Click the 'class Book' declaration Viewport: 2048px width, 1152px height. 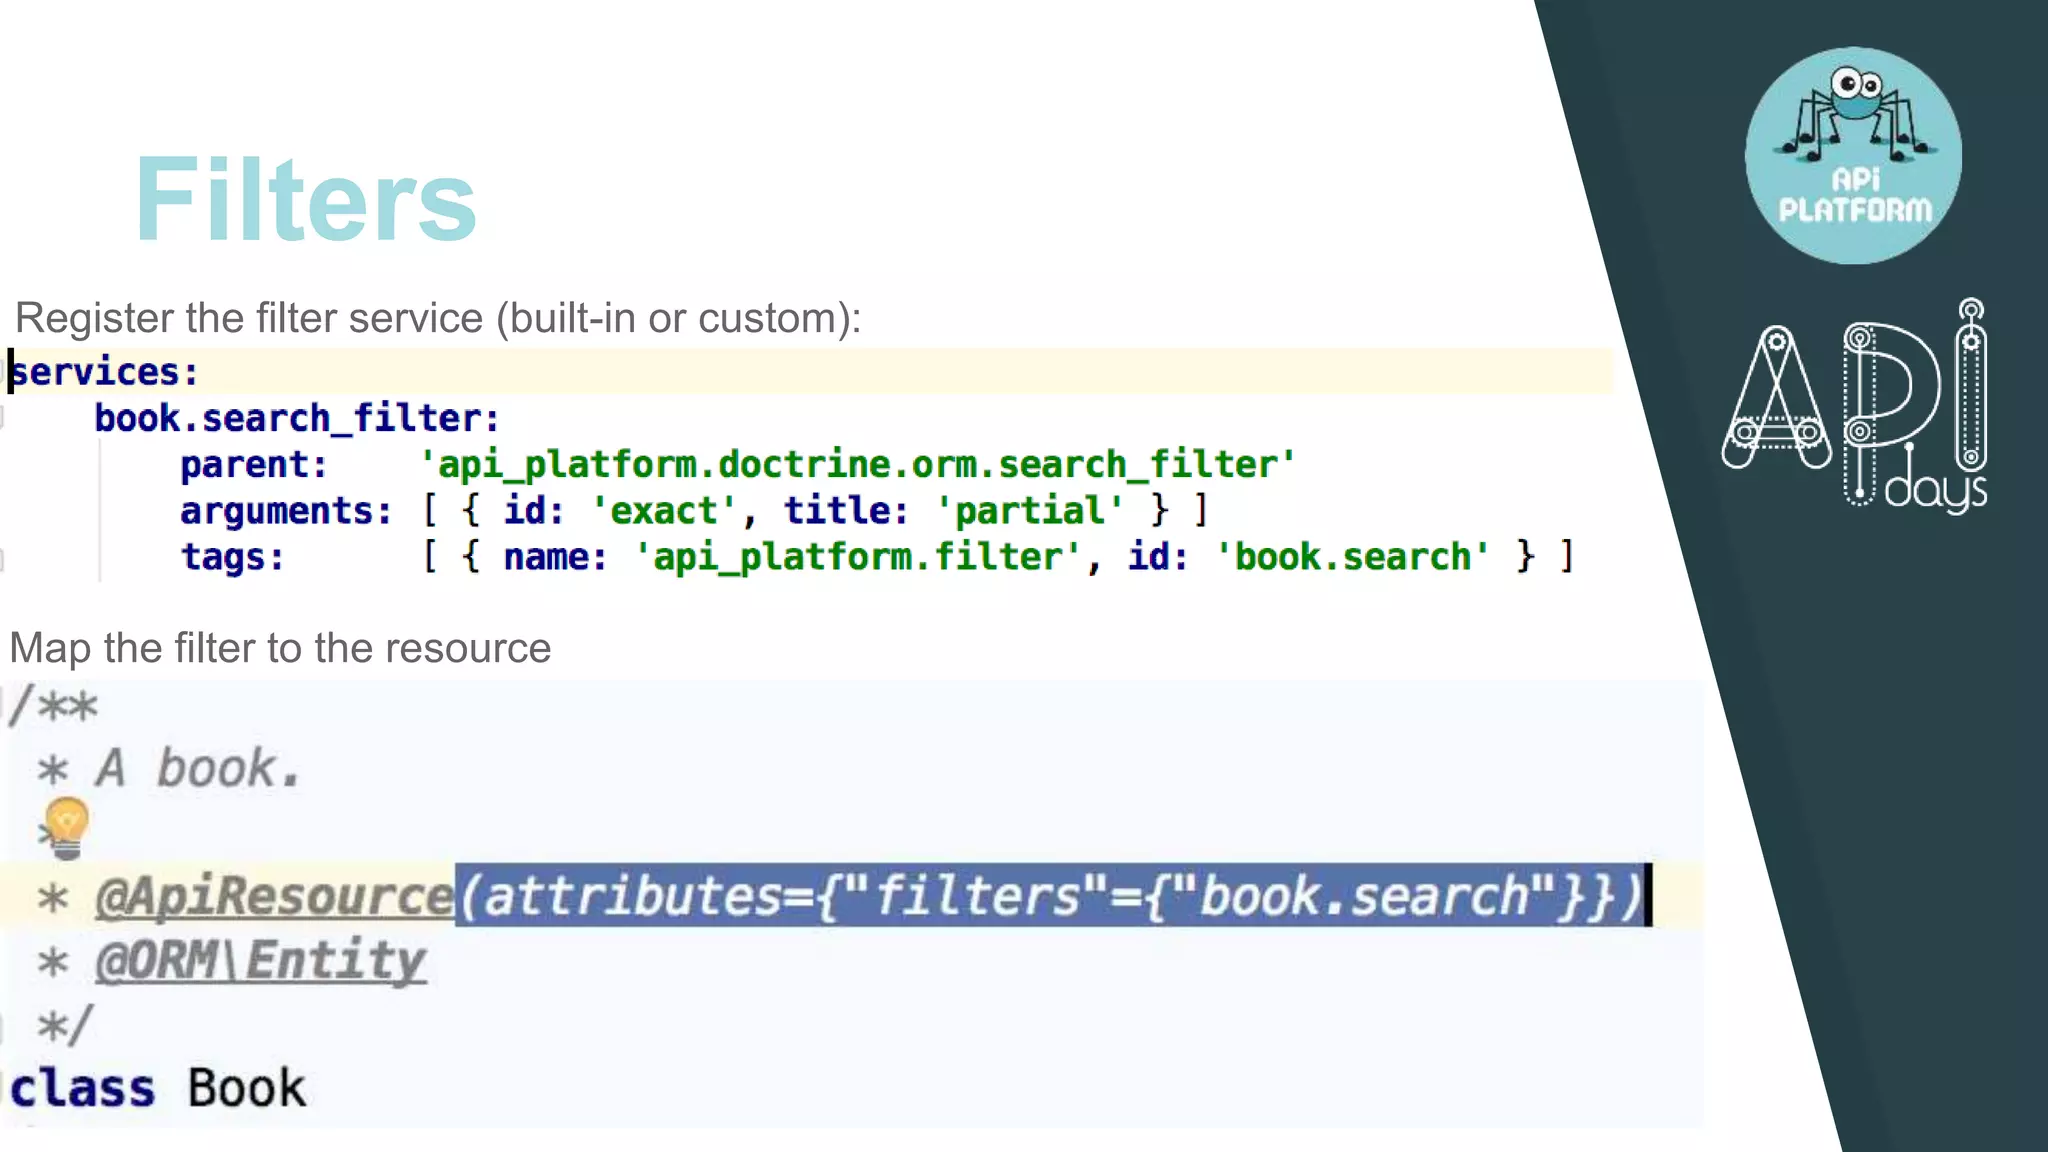[158, 1088]
